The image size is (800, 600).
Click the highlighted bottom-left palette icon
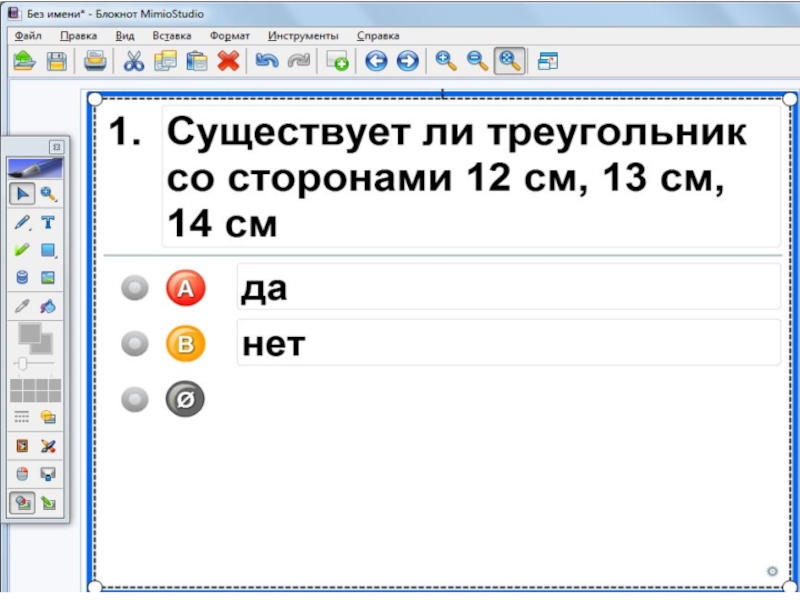click(x=22, y=504)
